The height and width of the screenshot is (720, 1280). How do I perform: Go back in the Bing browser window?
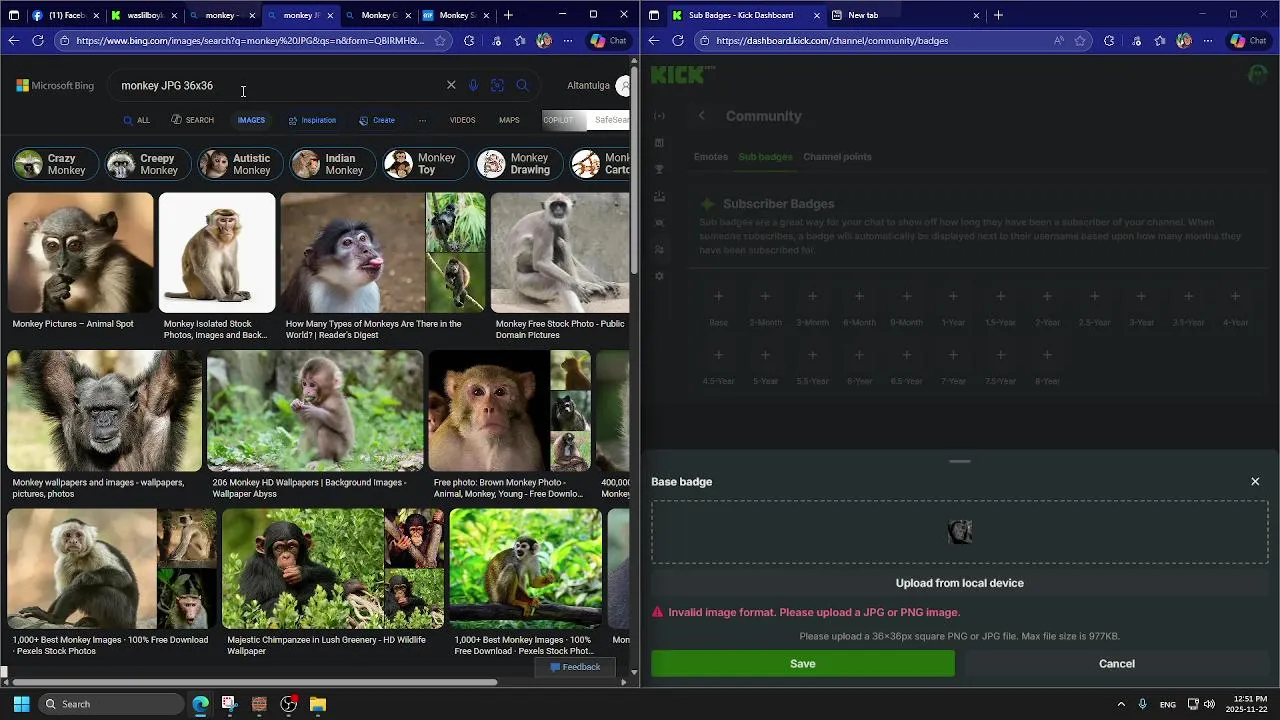tap(13, 41)
